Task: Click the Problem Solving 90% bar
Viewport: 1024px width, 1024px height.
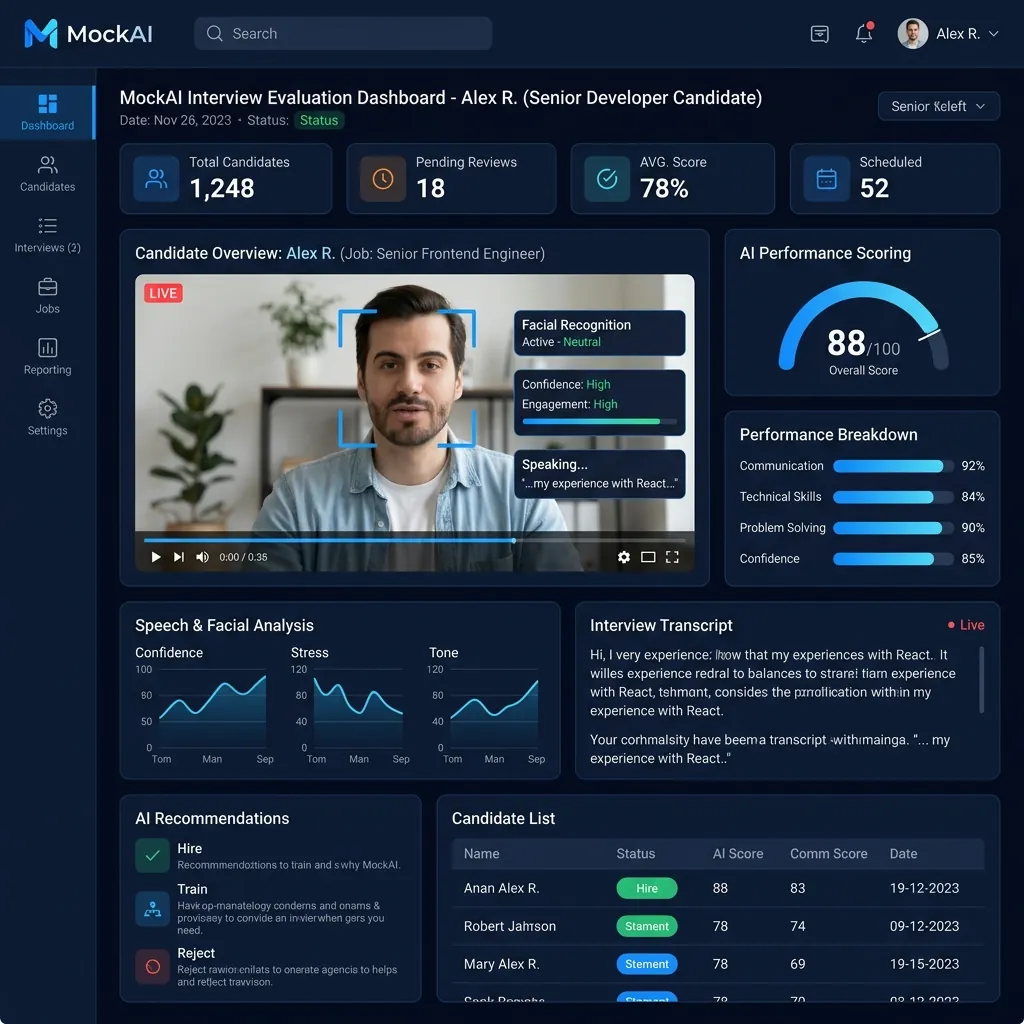Action: 891,528
